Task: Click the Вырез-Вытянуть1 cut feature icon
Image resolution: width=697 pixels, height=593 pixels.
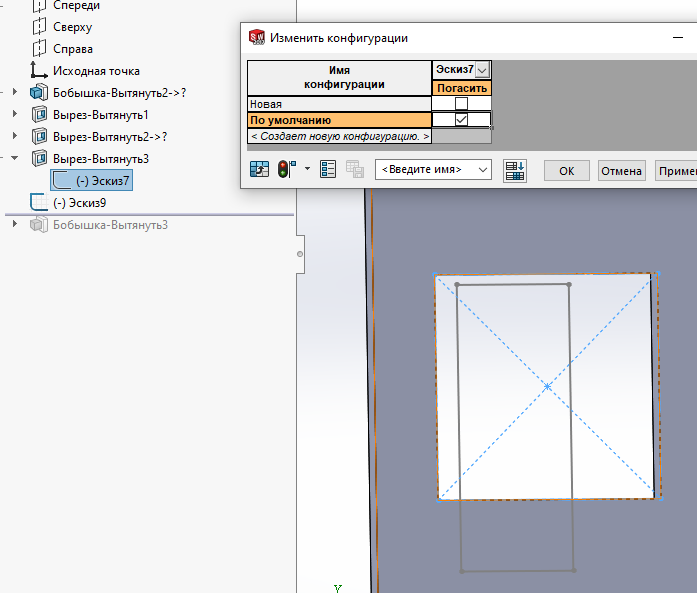Action: pyautogui.click(x=40, y=115)
